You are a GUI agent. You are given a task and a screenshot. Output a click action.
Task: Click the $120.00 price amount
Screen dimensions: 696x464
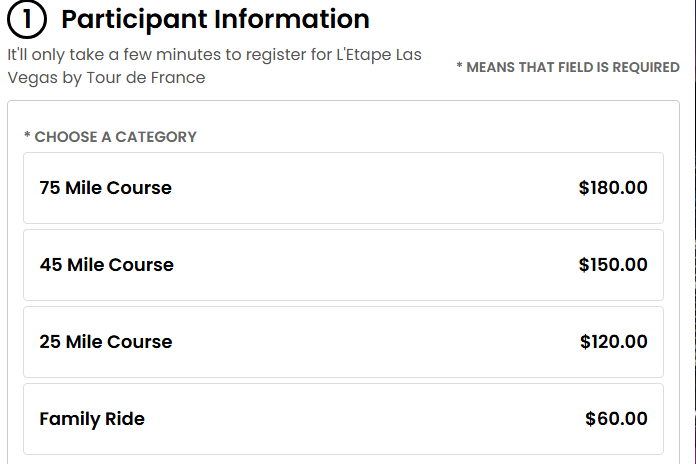coord(613,342)
